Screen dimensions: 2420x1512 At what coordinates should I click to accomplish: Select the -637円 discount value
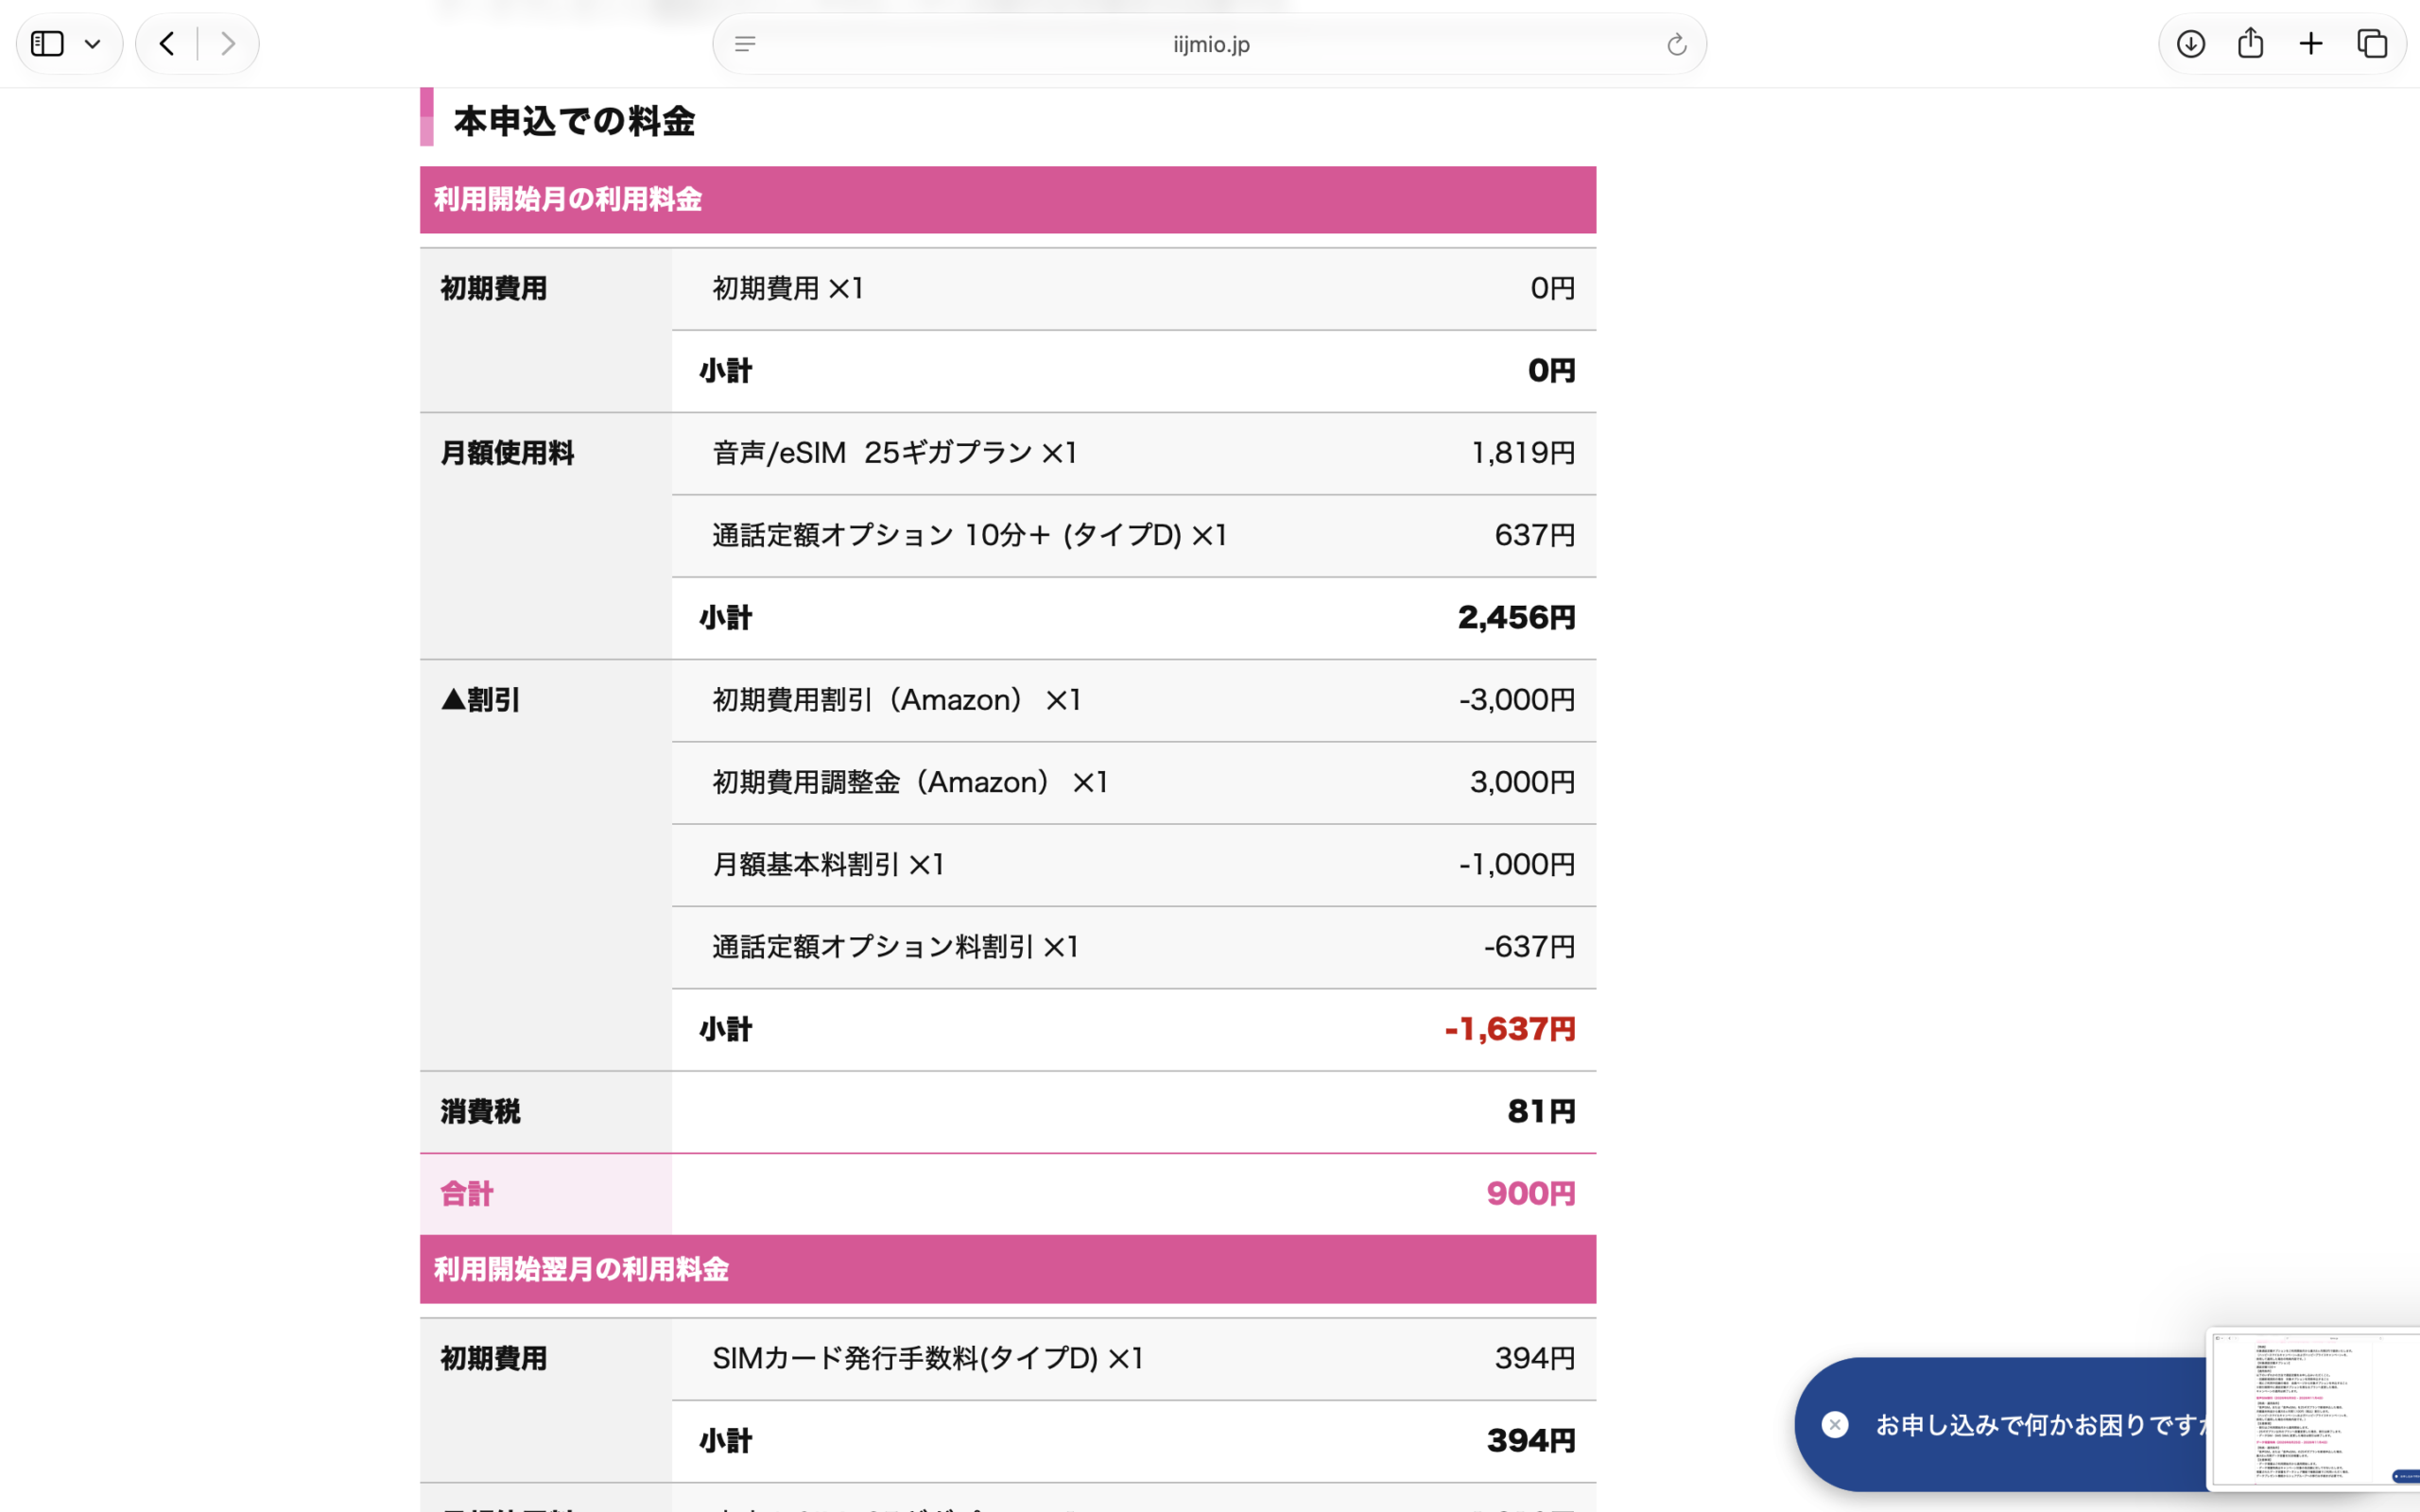(1529, 947)
